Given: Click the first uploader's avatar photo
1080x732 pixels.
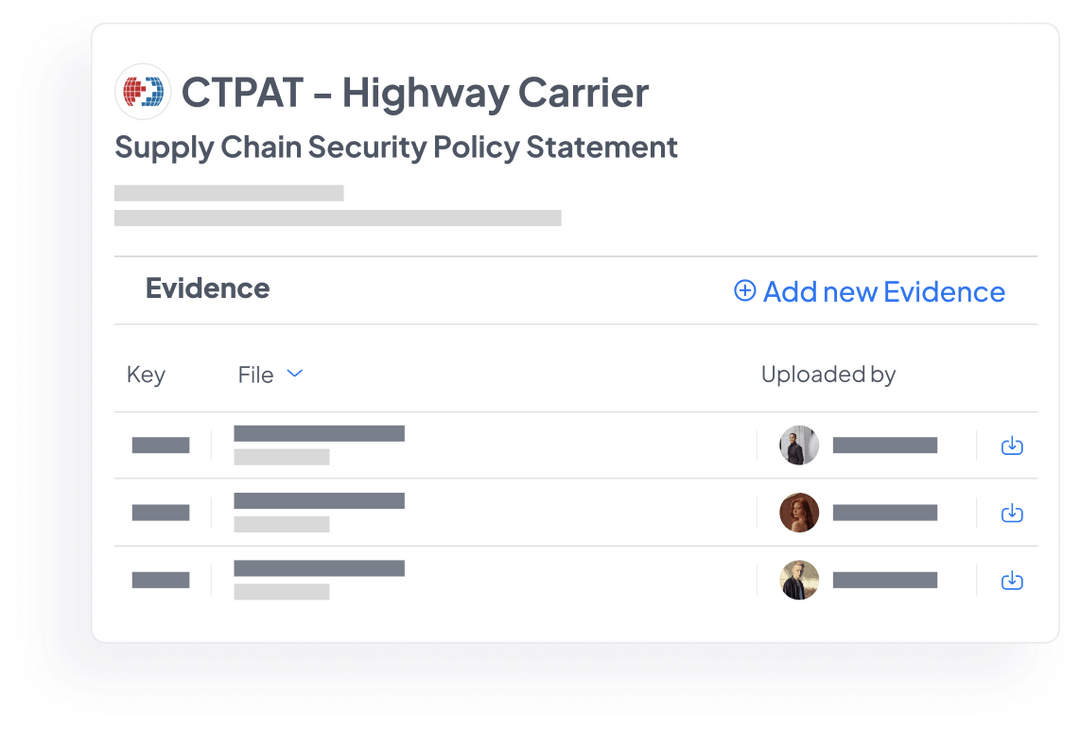Looking at the screenshot, I should (x=799, y=445).
